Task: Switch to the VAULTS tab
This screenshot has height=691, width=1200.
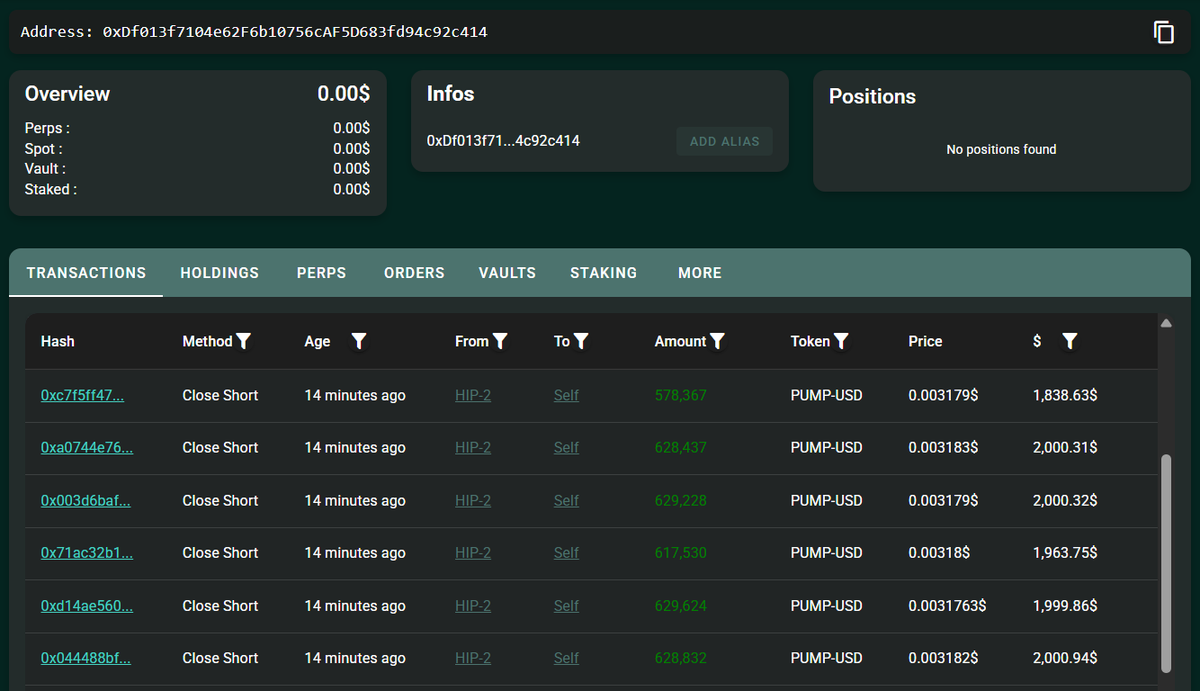Action: 507,272
